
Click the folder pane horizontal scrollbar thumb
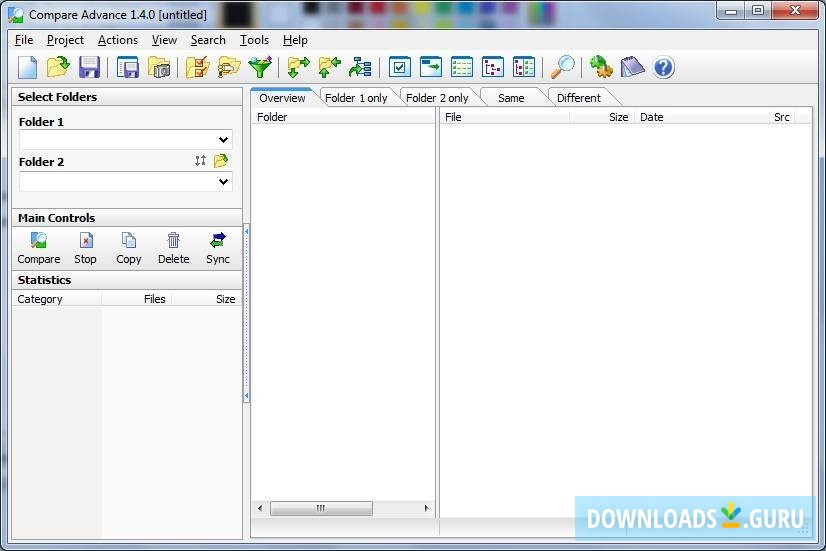point(321,508)
